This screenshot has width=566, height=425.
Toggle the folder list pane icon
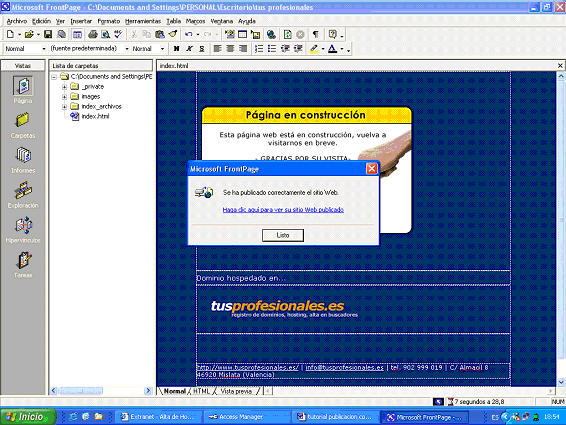[x=77, y=34]
